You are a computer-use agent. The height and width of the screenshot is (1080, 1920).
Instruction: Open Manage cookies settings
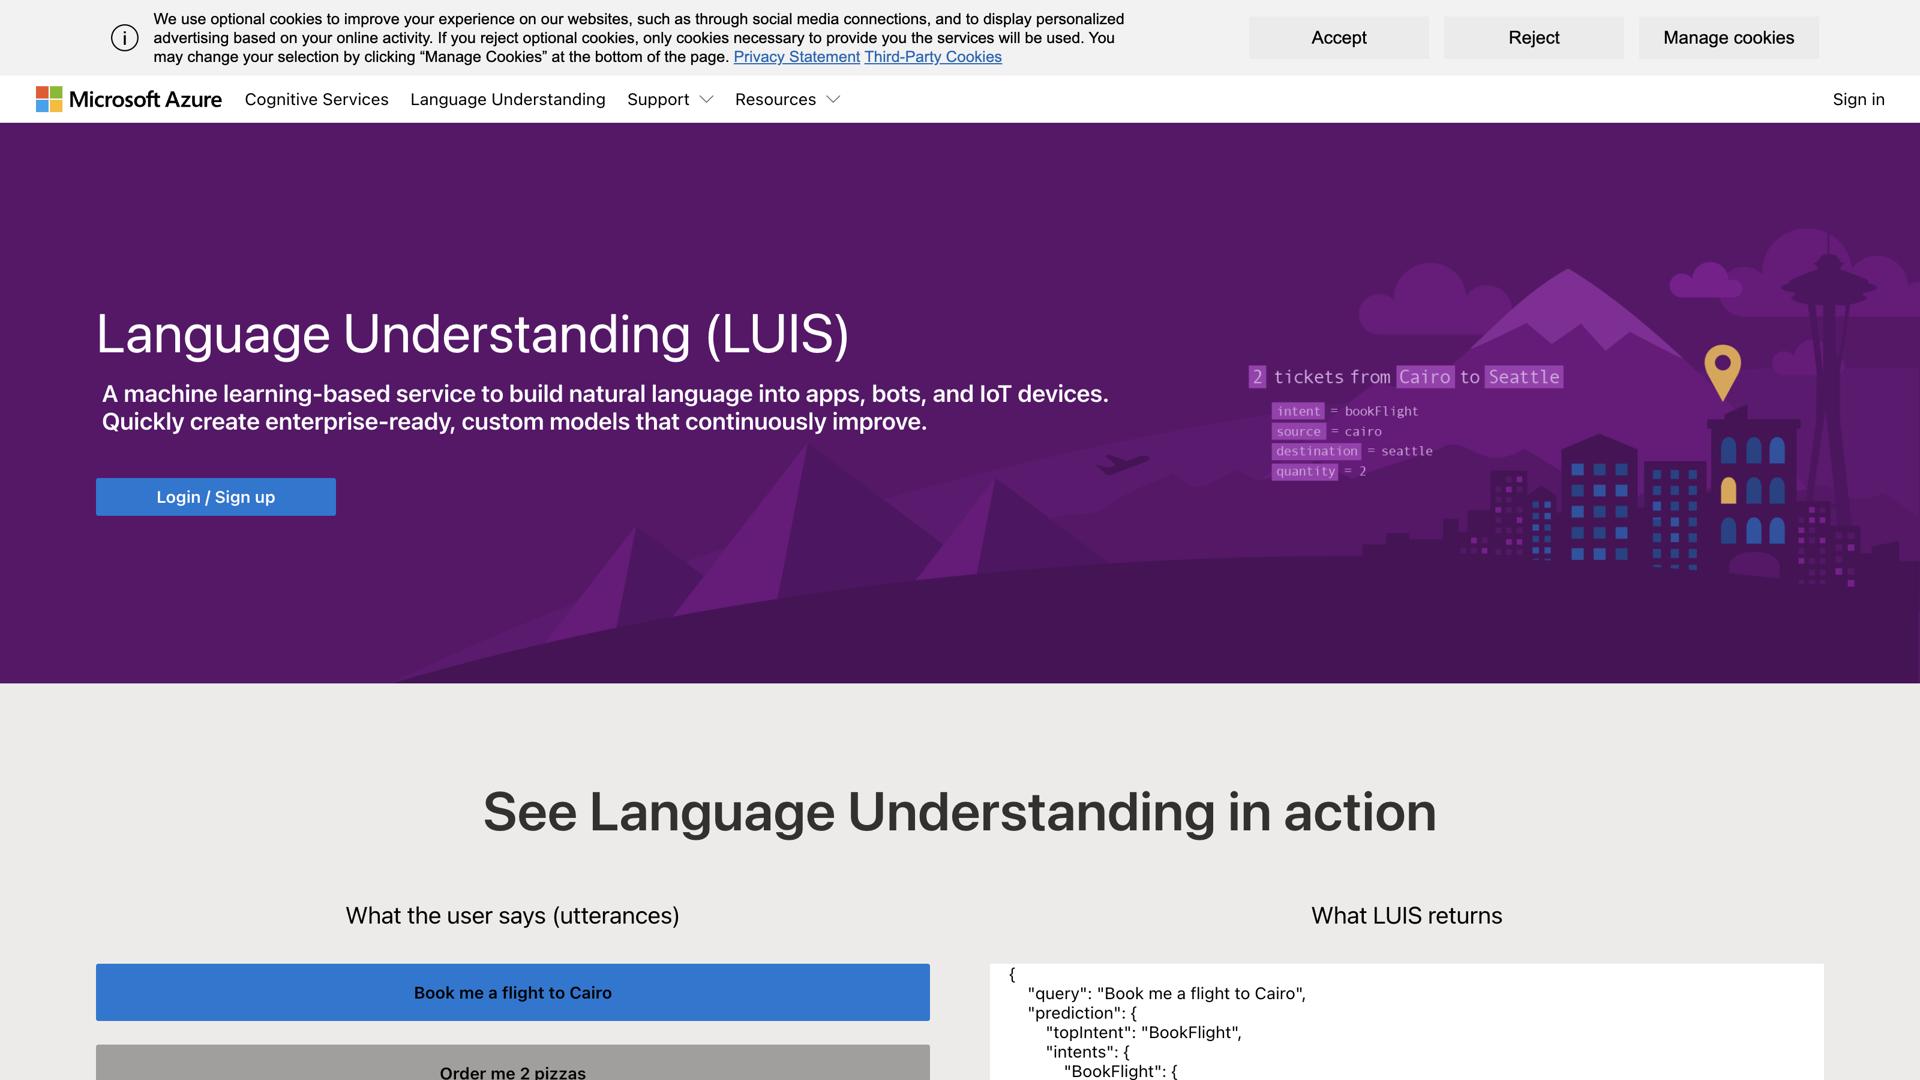1727,37
